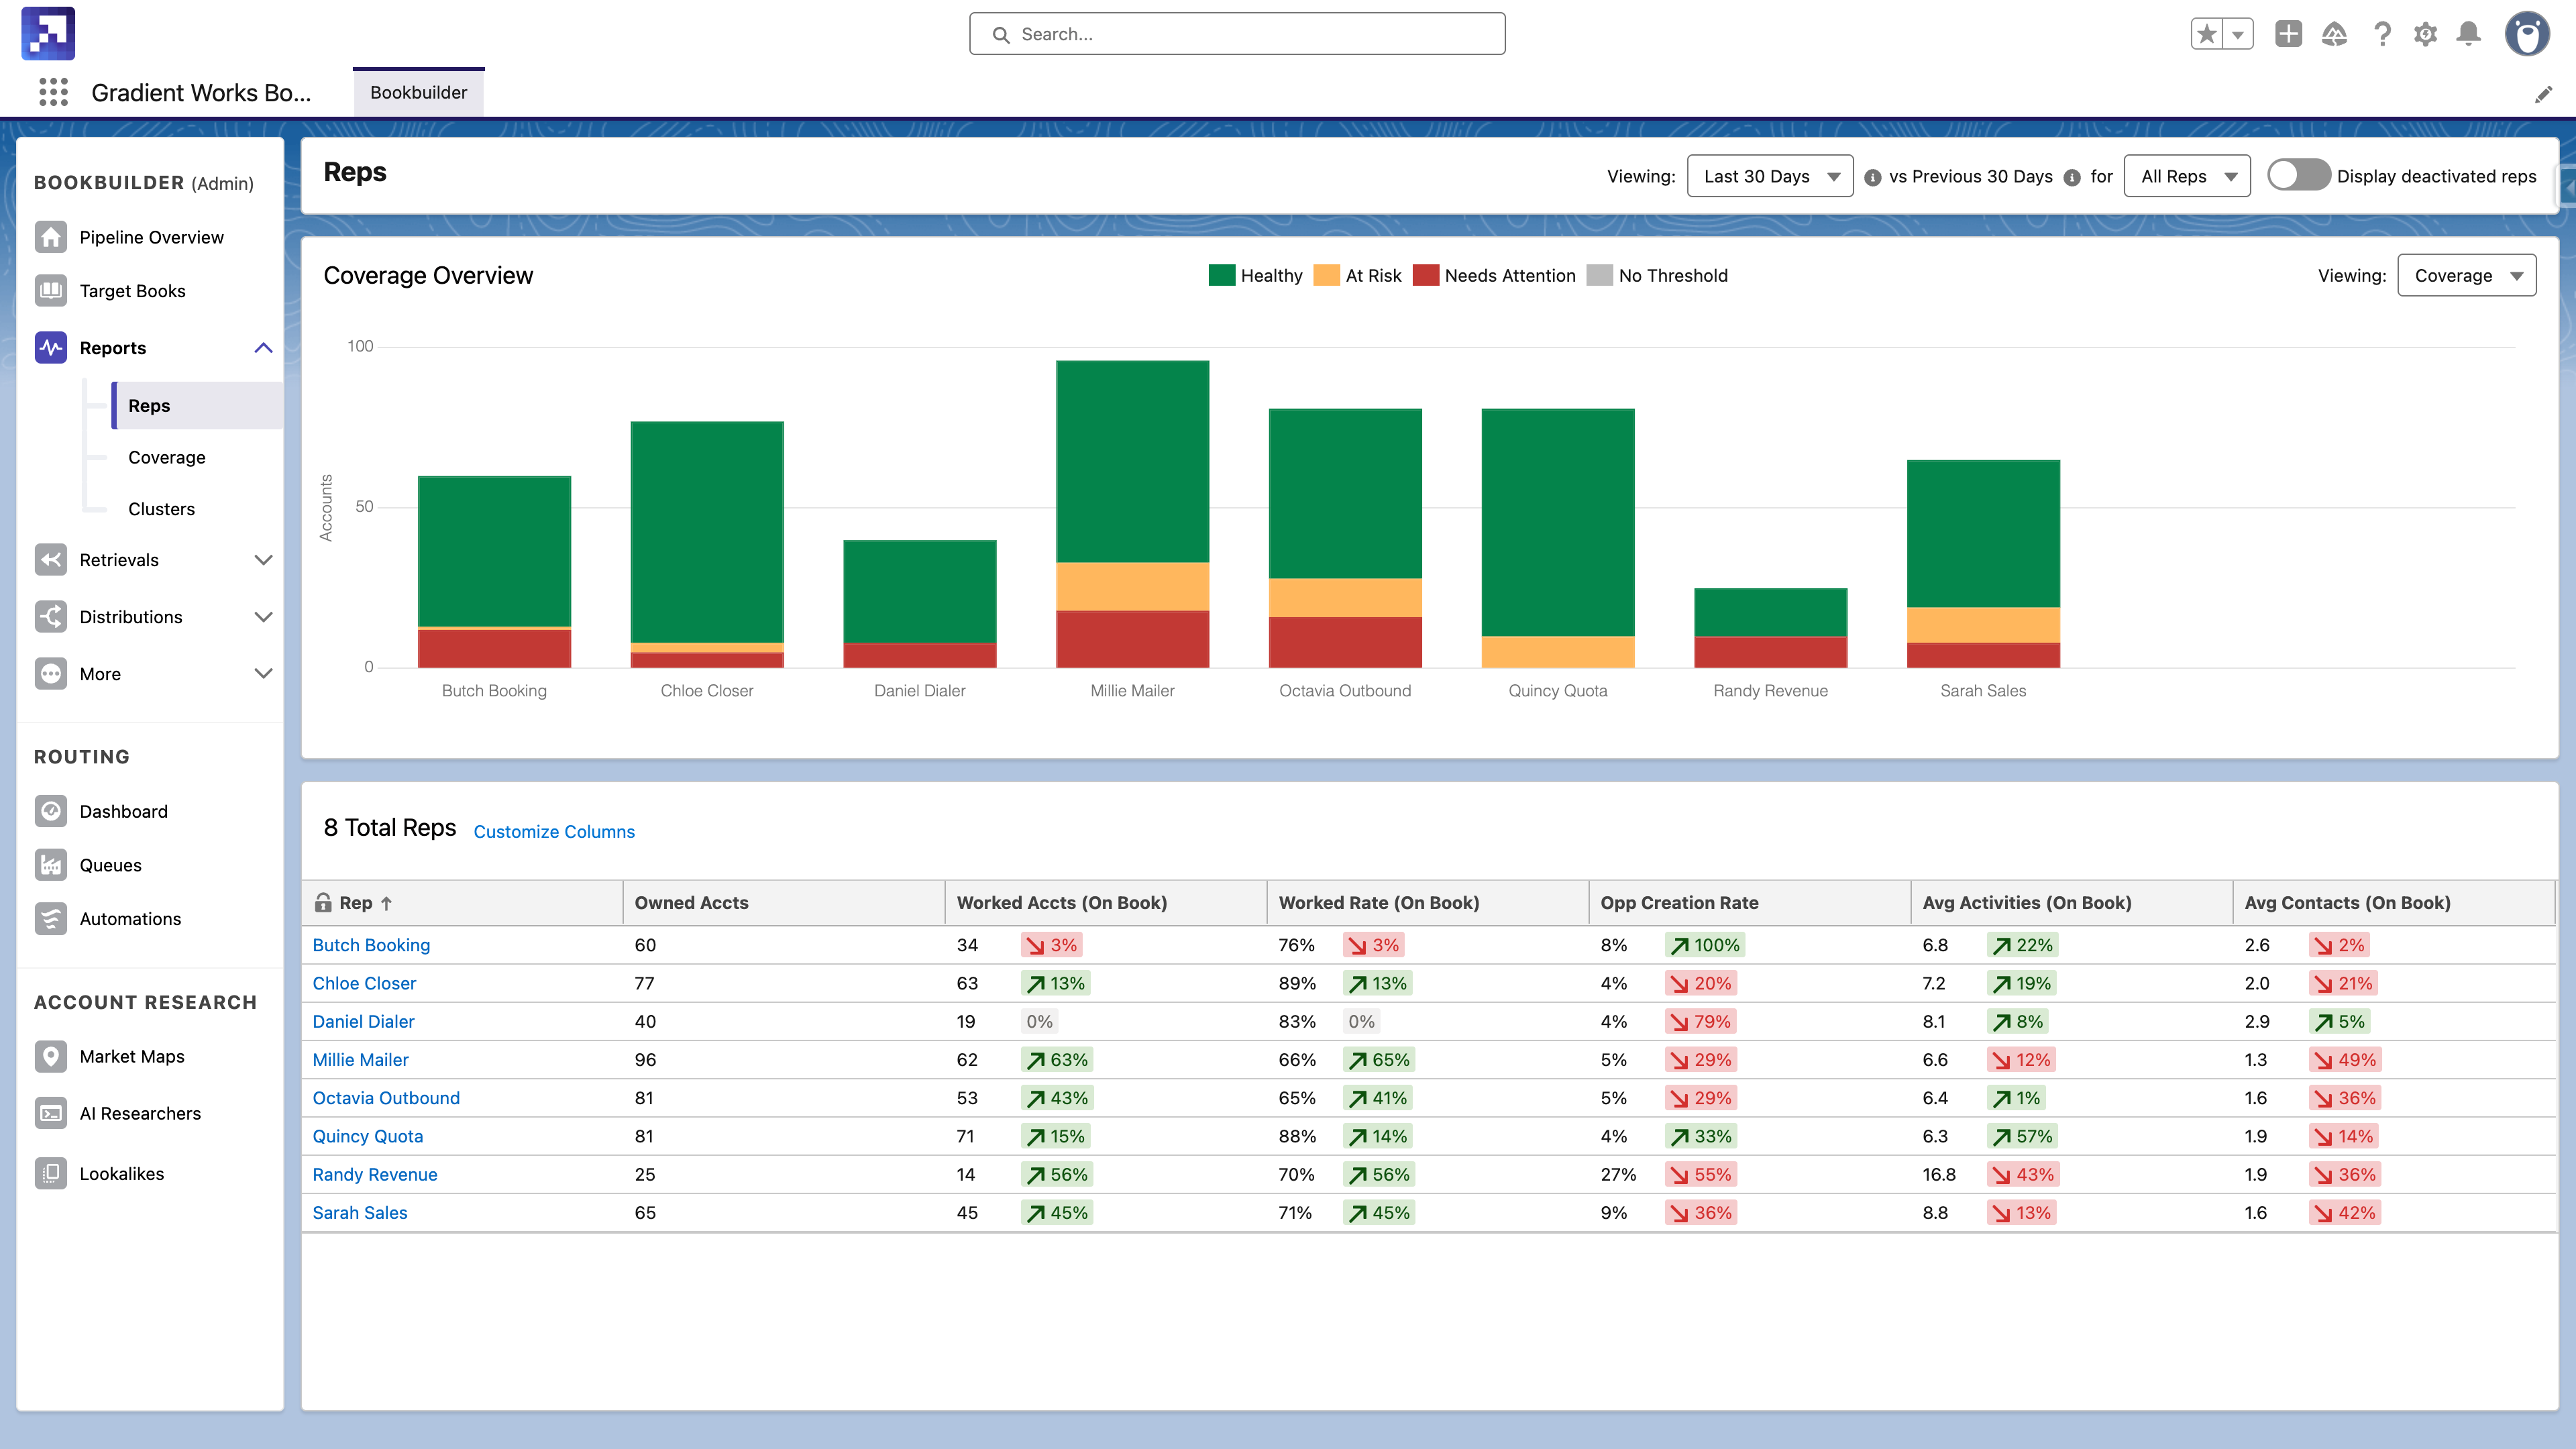Enable Display deactivated reps

[x=2297, y=175]
